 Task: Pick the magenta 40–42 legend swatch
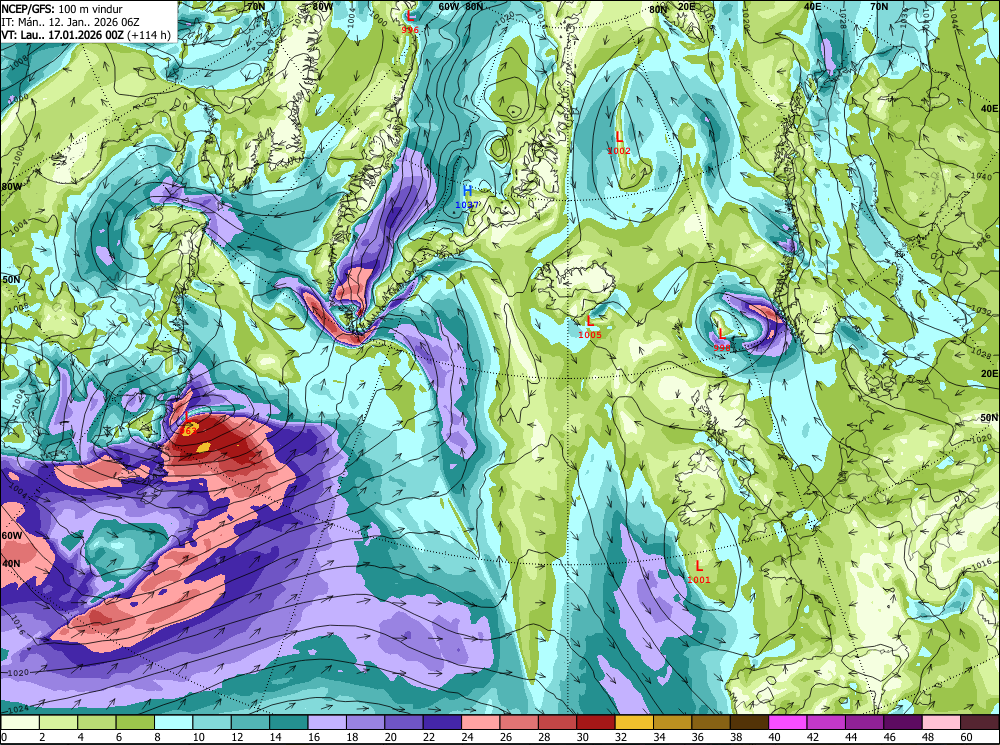788,722
